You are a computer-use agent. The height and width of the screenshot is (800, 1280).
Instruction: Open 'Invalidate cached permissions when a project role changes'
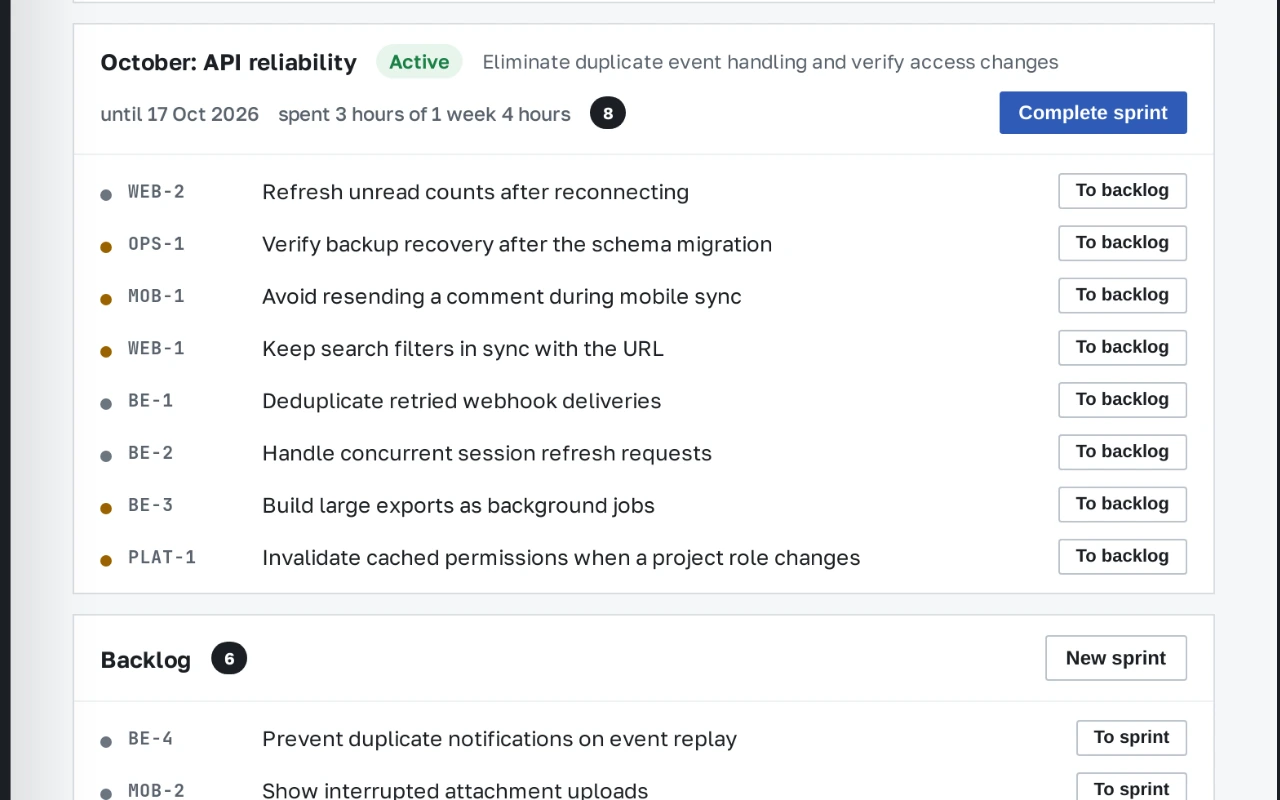[x=561, y=557]
